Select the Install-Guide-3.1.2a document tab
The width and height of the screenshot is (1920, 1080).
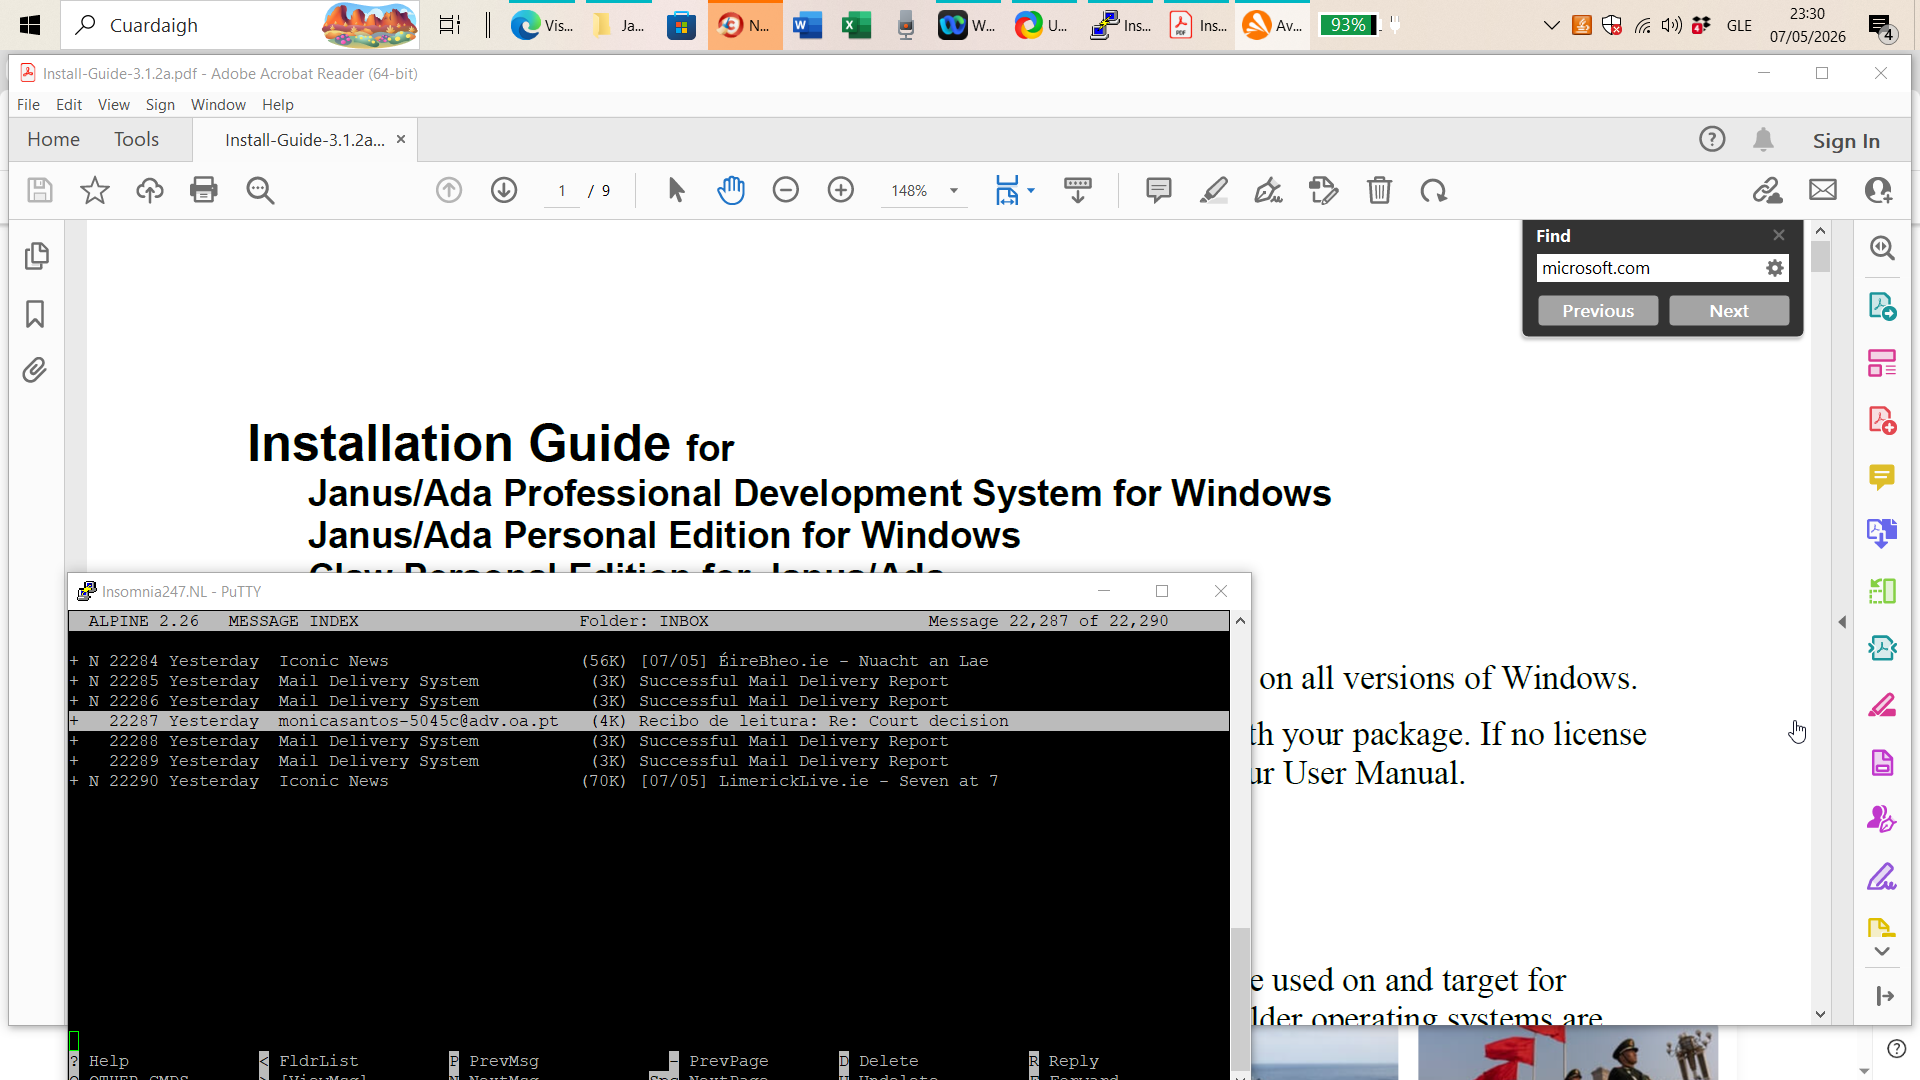[304, 140]
